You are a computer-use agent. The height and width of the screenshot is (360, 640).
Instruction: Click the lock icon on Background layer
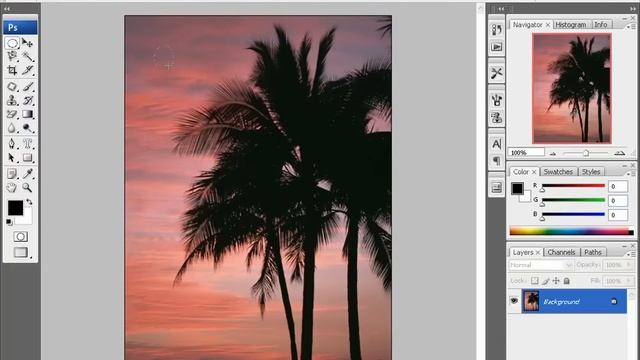(614, 301)
